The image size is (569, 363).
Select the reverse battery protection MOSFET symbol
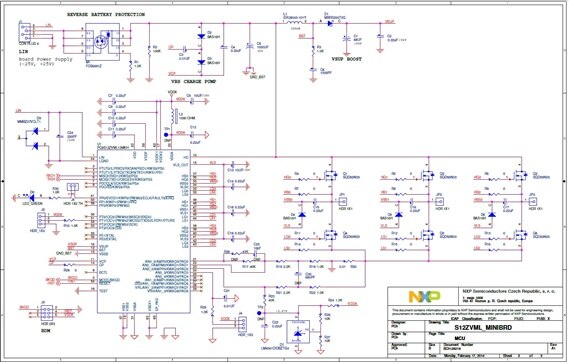102,42
